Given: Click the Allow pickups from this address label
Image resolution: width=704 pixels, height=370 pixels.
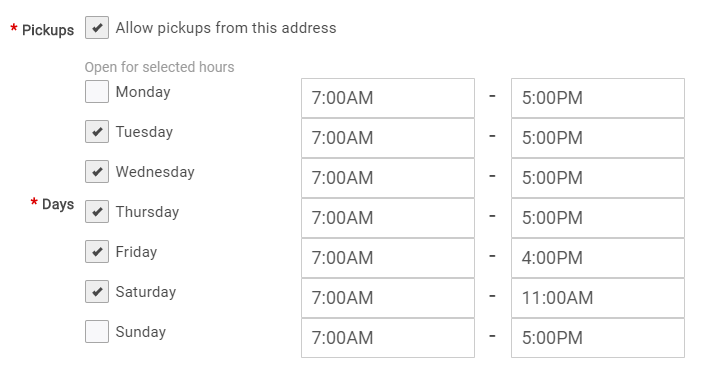Looking at the screenshot, I should pyautogui.click(x=226, y=28).
